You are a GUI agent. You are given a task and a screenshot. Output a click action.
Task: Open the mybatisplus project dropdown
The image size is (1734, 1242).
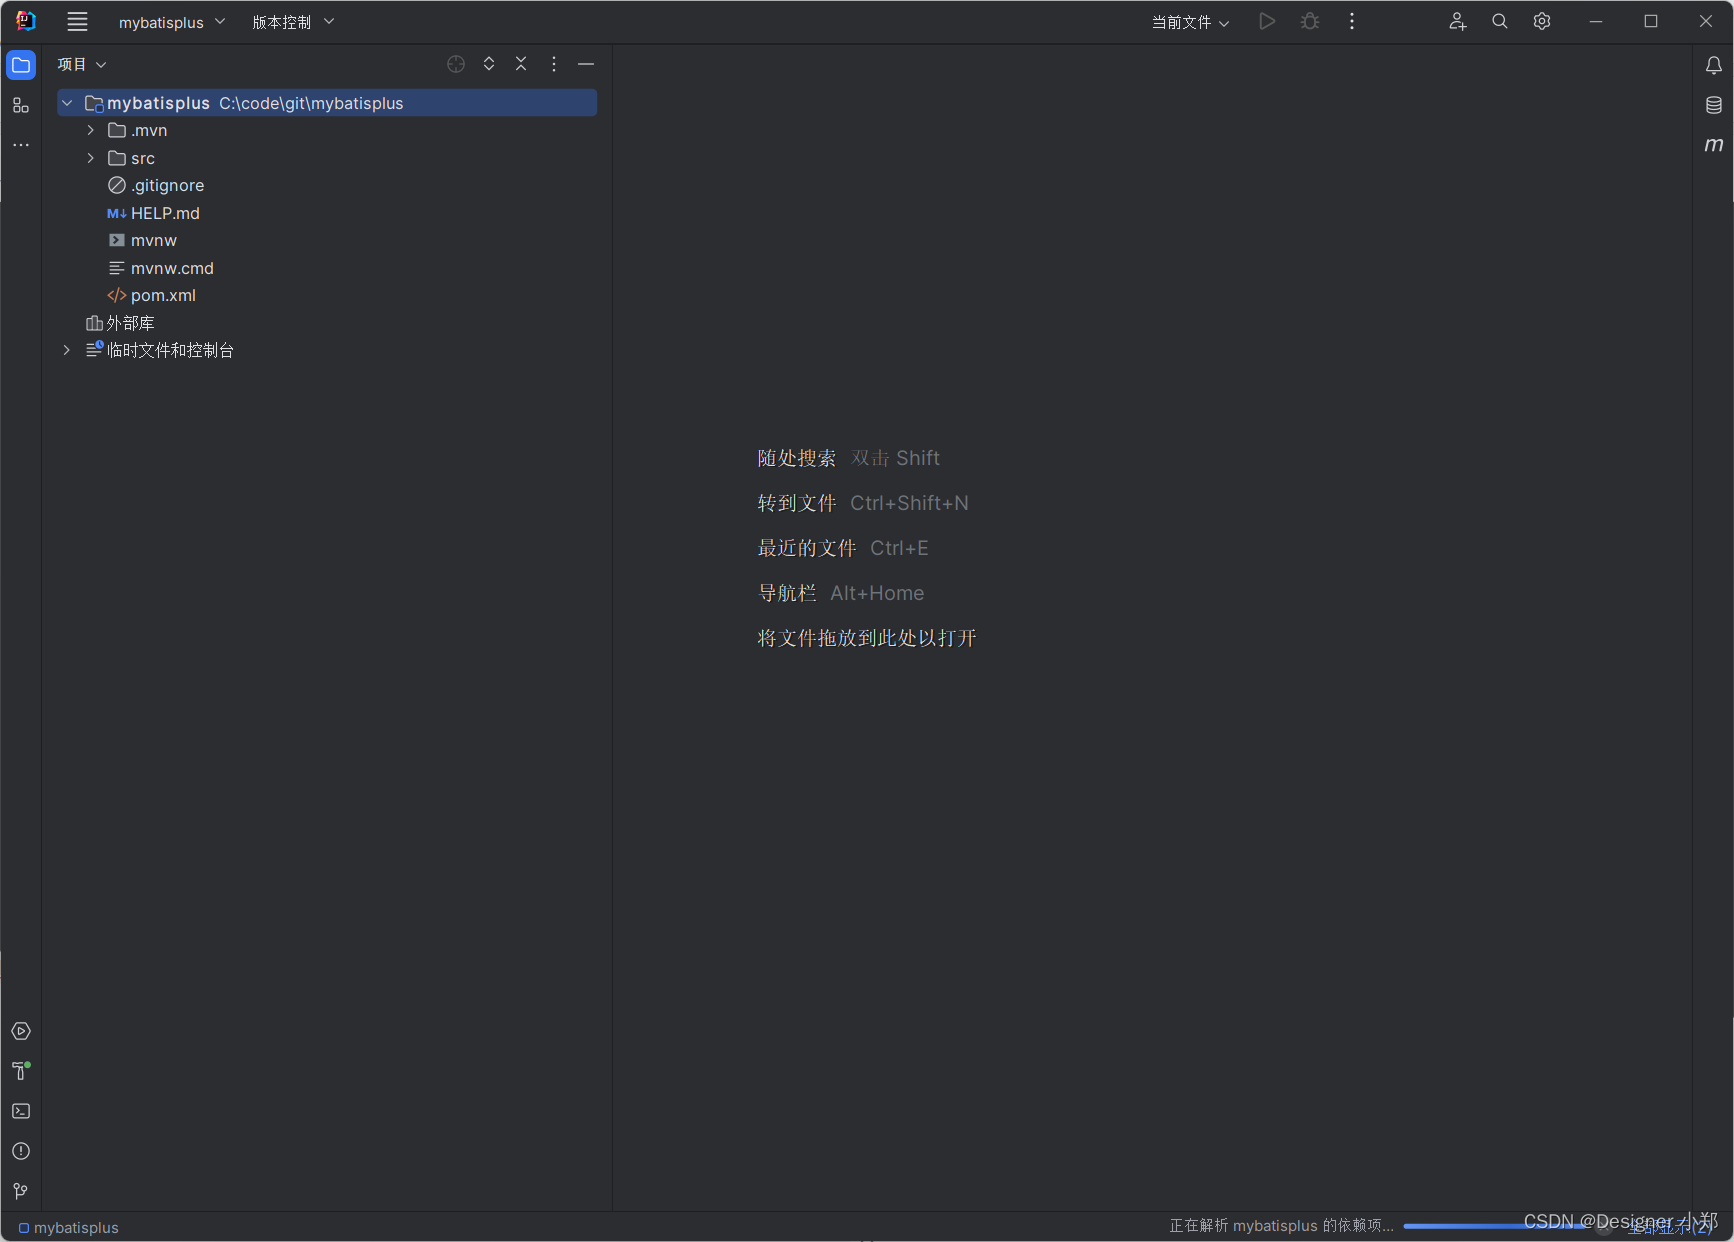tap(172, 22)
